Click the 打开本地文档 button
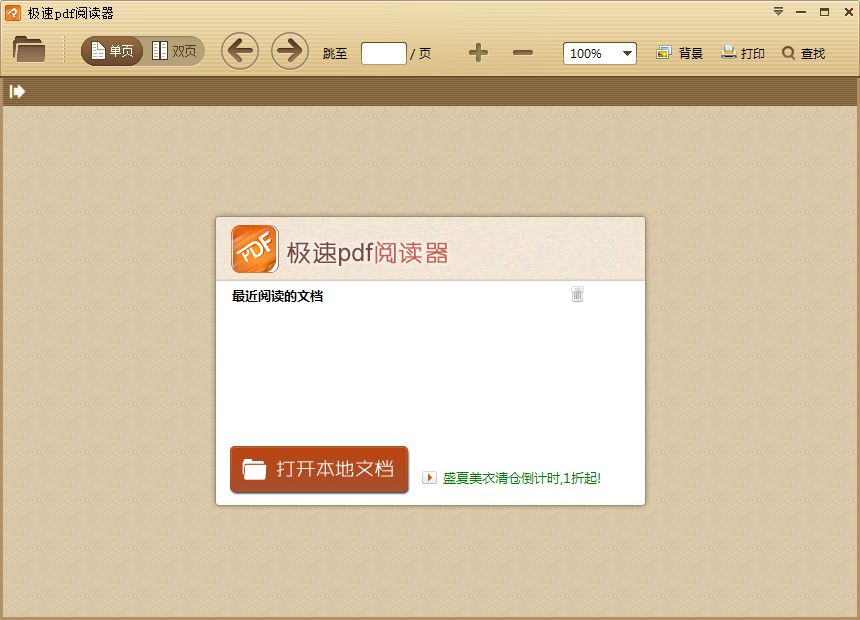860x620 pixels. click(x=319, y=469)
